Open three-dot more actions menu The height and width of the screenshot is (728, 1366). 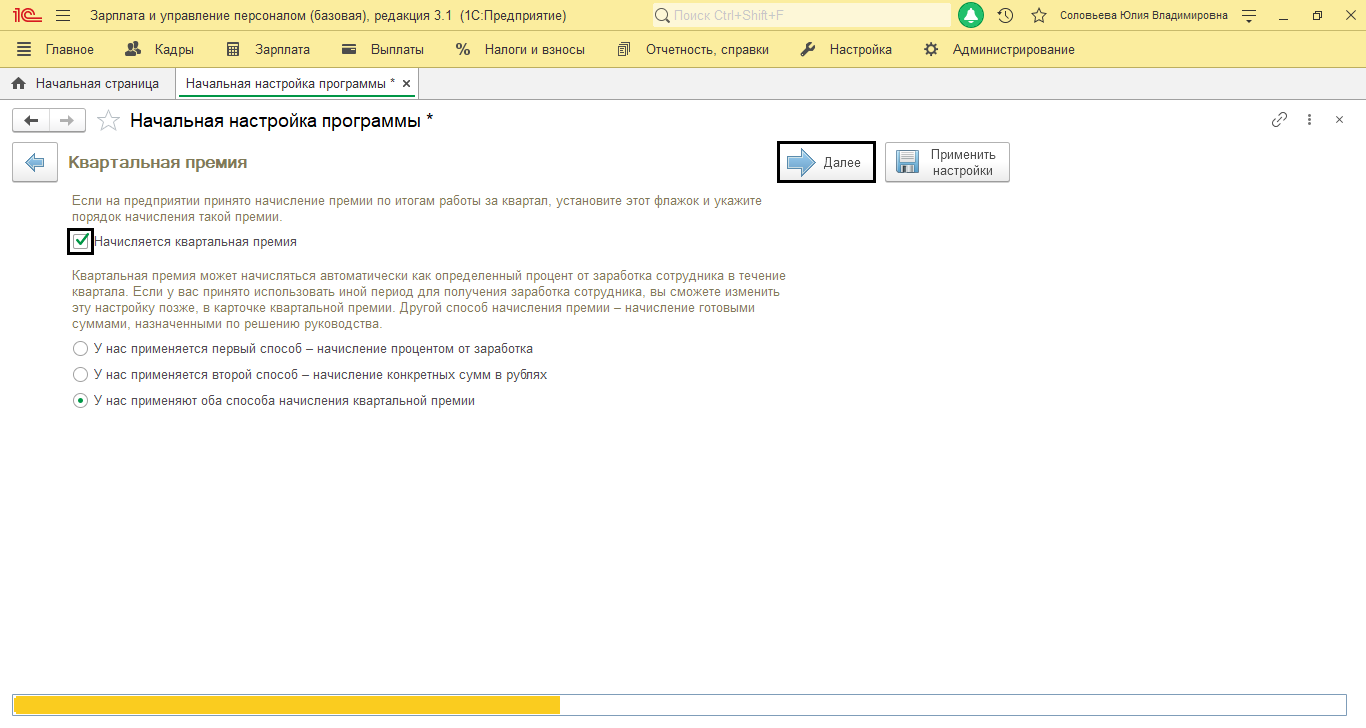[1309, 120]
